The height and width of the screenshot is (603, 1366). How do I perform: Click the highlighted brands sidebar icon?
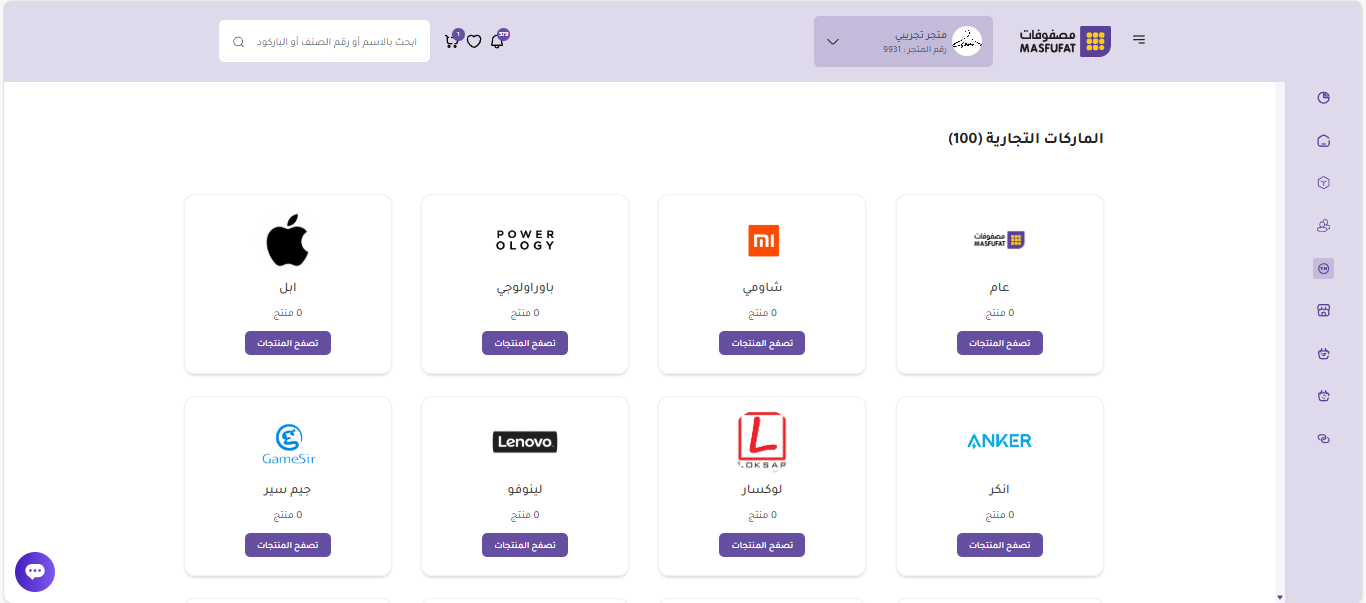click(x=1324, y=268)
